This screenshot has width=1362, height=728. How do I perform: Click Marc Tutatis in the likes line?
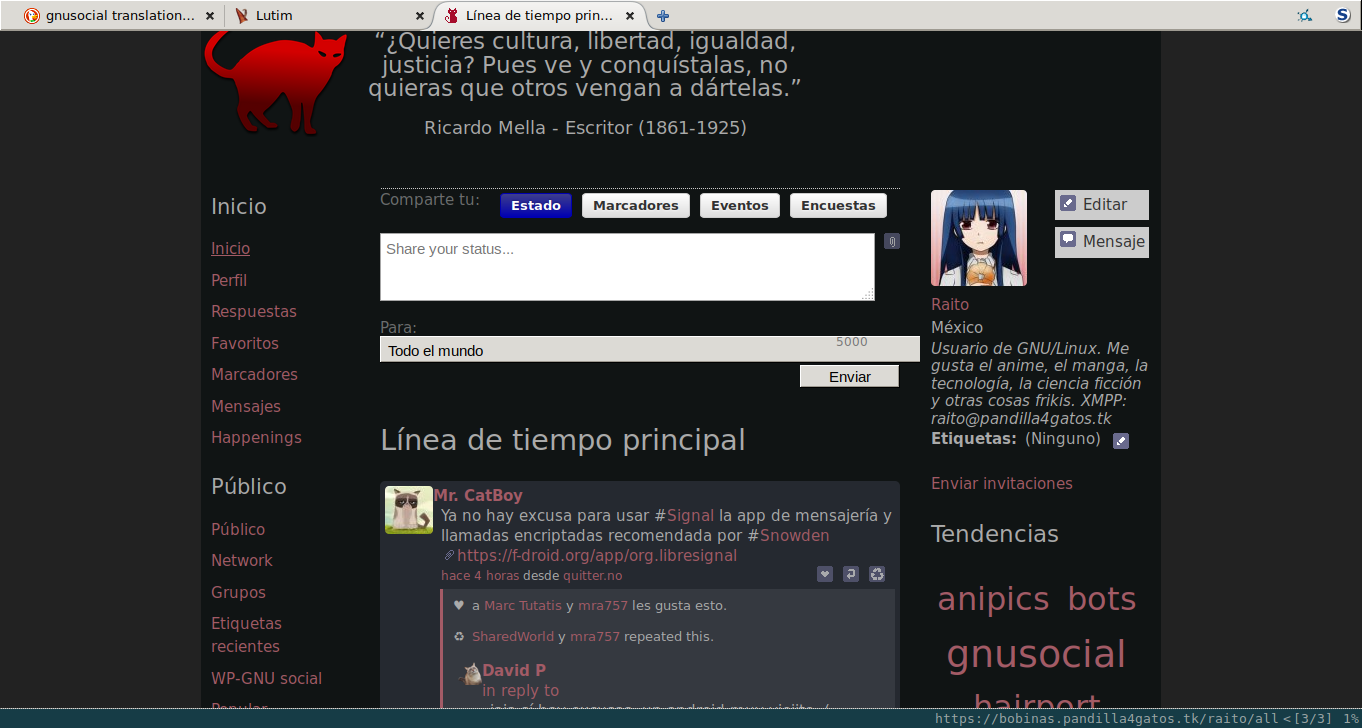click(x=521, y=605)
